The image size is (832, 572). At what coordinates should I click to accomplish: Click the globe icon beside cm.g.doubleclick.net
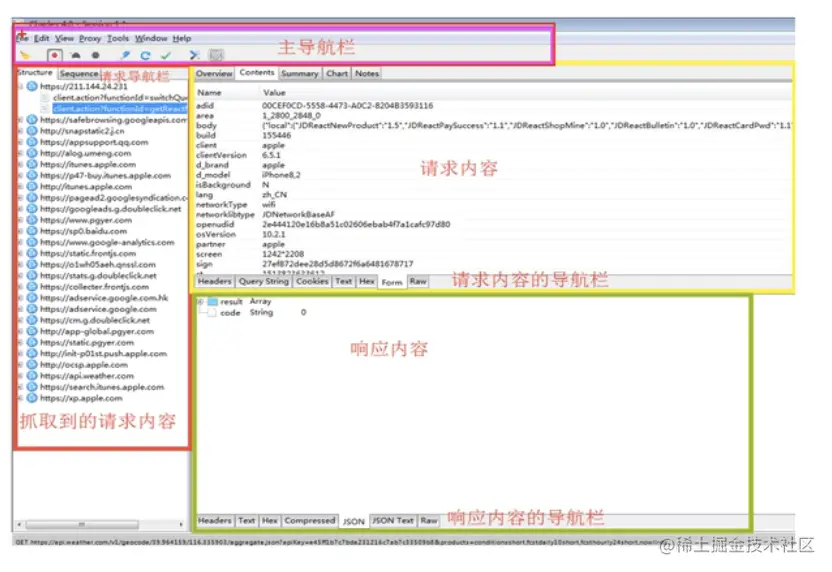point(32,320)
